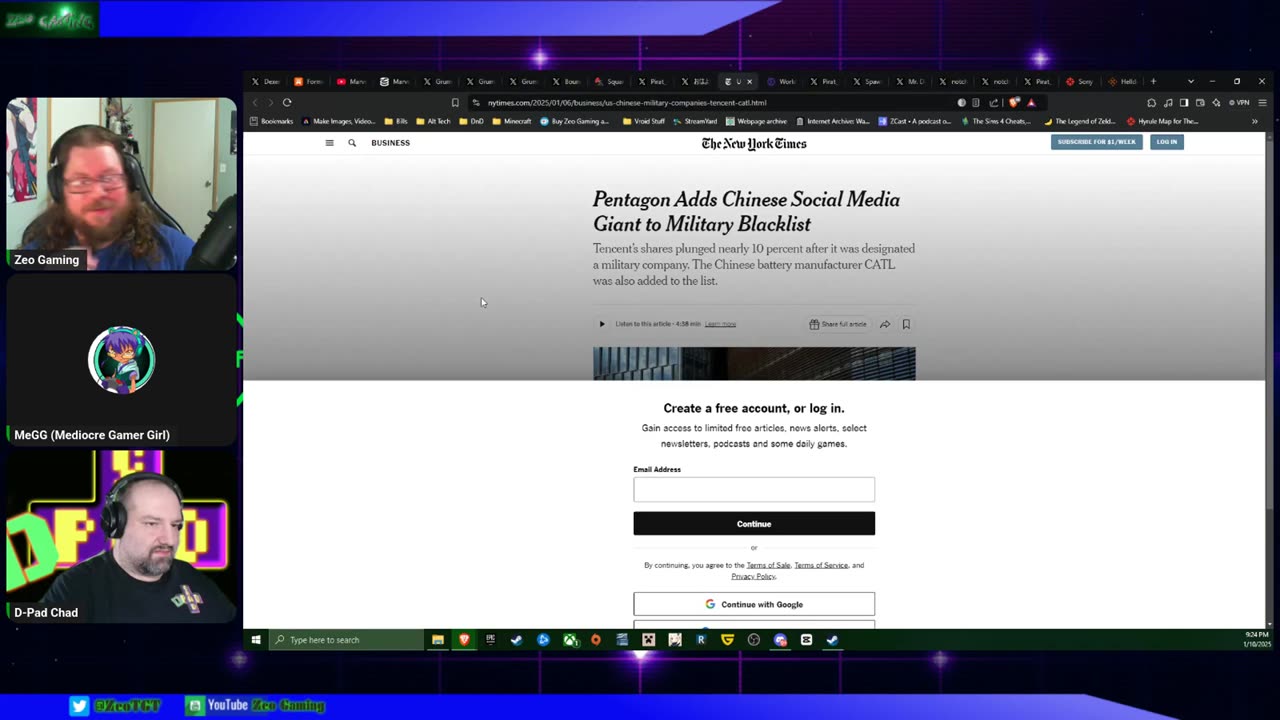This screenshot has width=1280, height=720.
Task: Open the Brave Rewards triangle icon
Action: pos(1031,102)
